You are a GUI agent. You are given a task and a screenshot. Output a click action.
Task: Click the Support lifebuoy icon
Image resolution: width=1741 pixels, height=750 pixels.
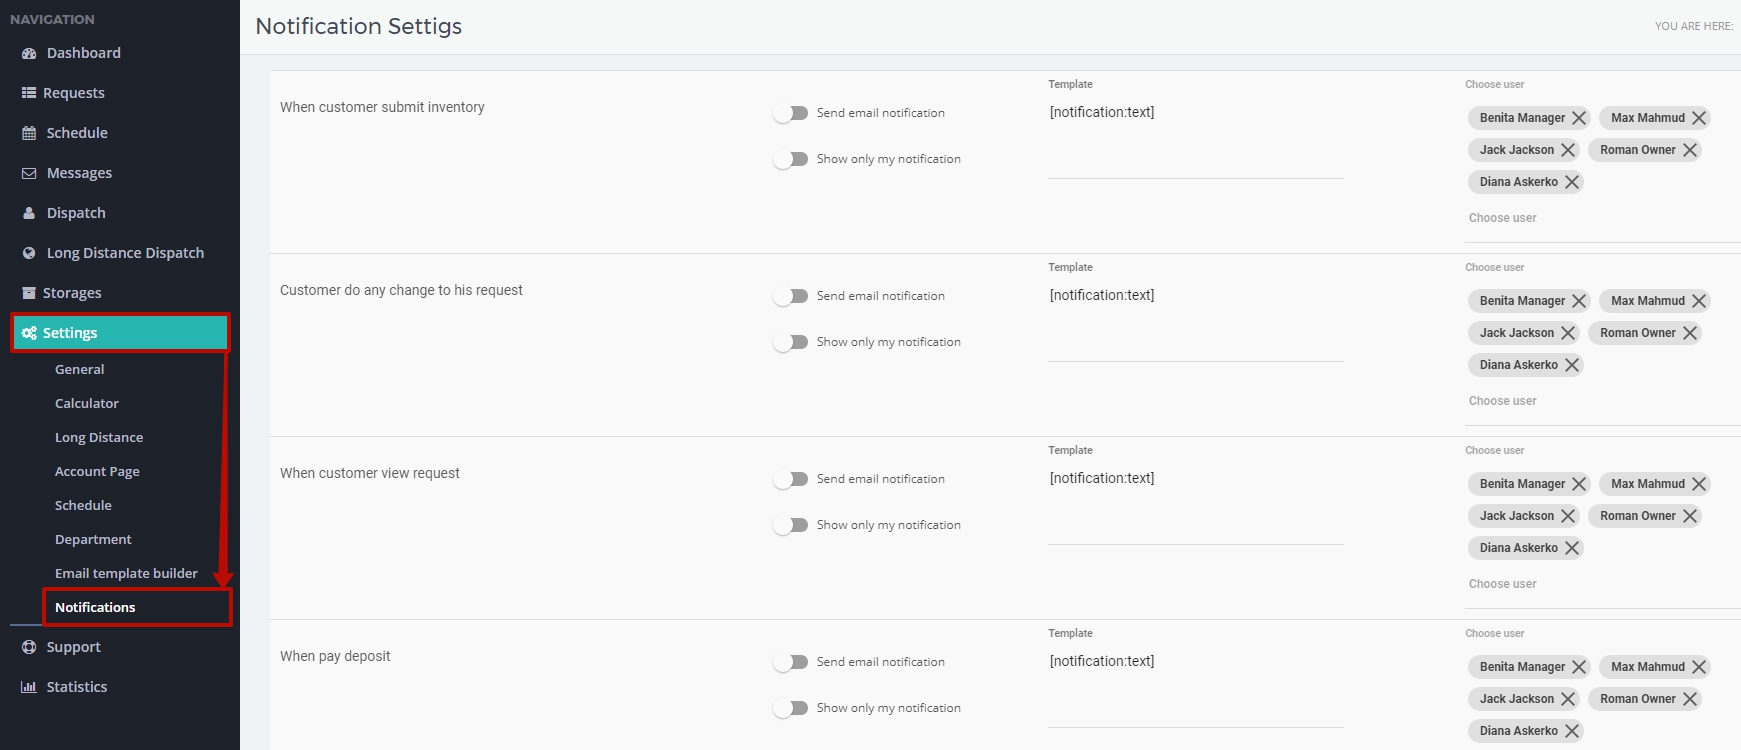point(29,647)
